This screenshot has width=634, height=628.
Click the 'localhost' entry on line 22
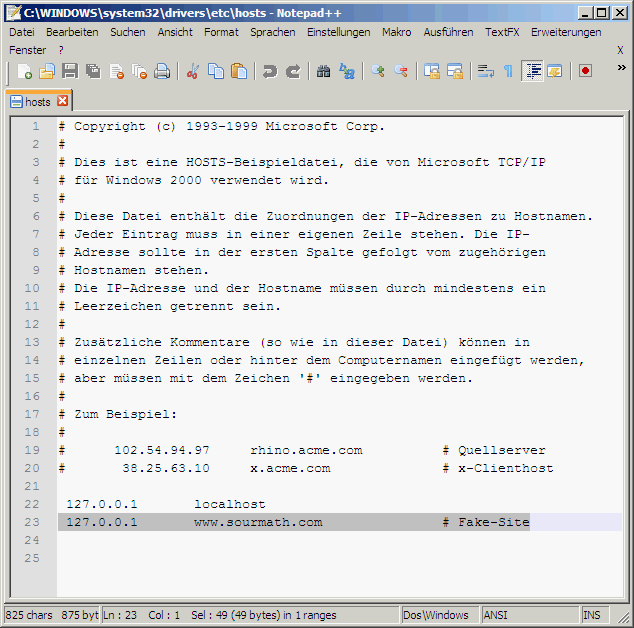[x=230, y=504]
